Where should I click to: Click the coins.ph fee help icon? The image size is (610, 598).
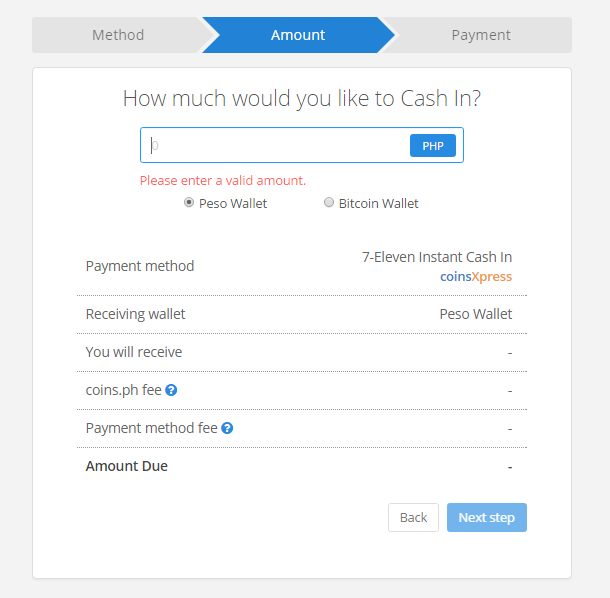[x=171, y=390]
